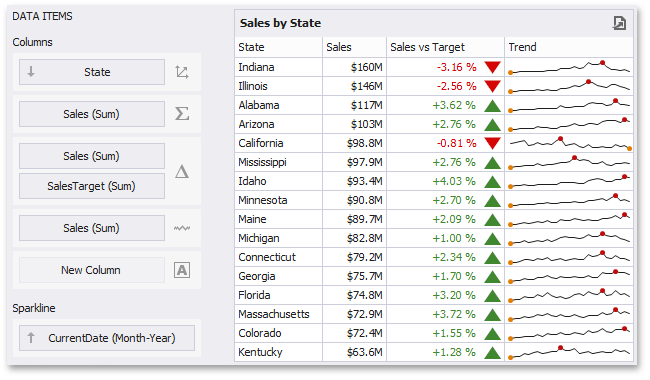Click the dimension column type icon beside State

click(182, 72)
